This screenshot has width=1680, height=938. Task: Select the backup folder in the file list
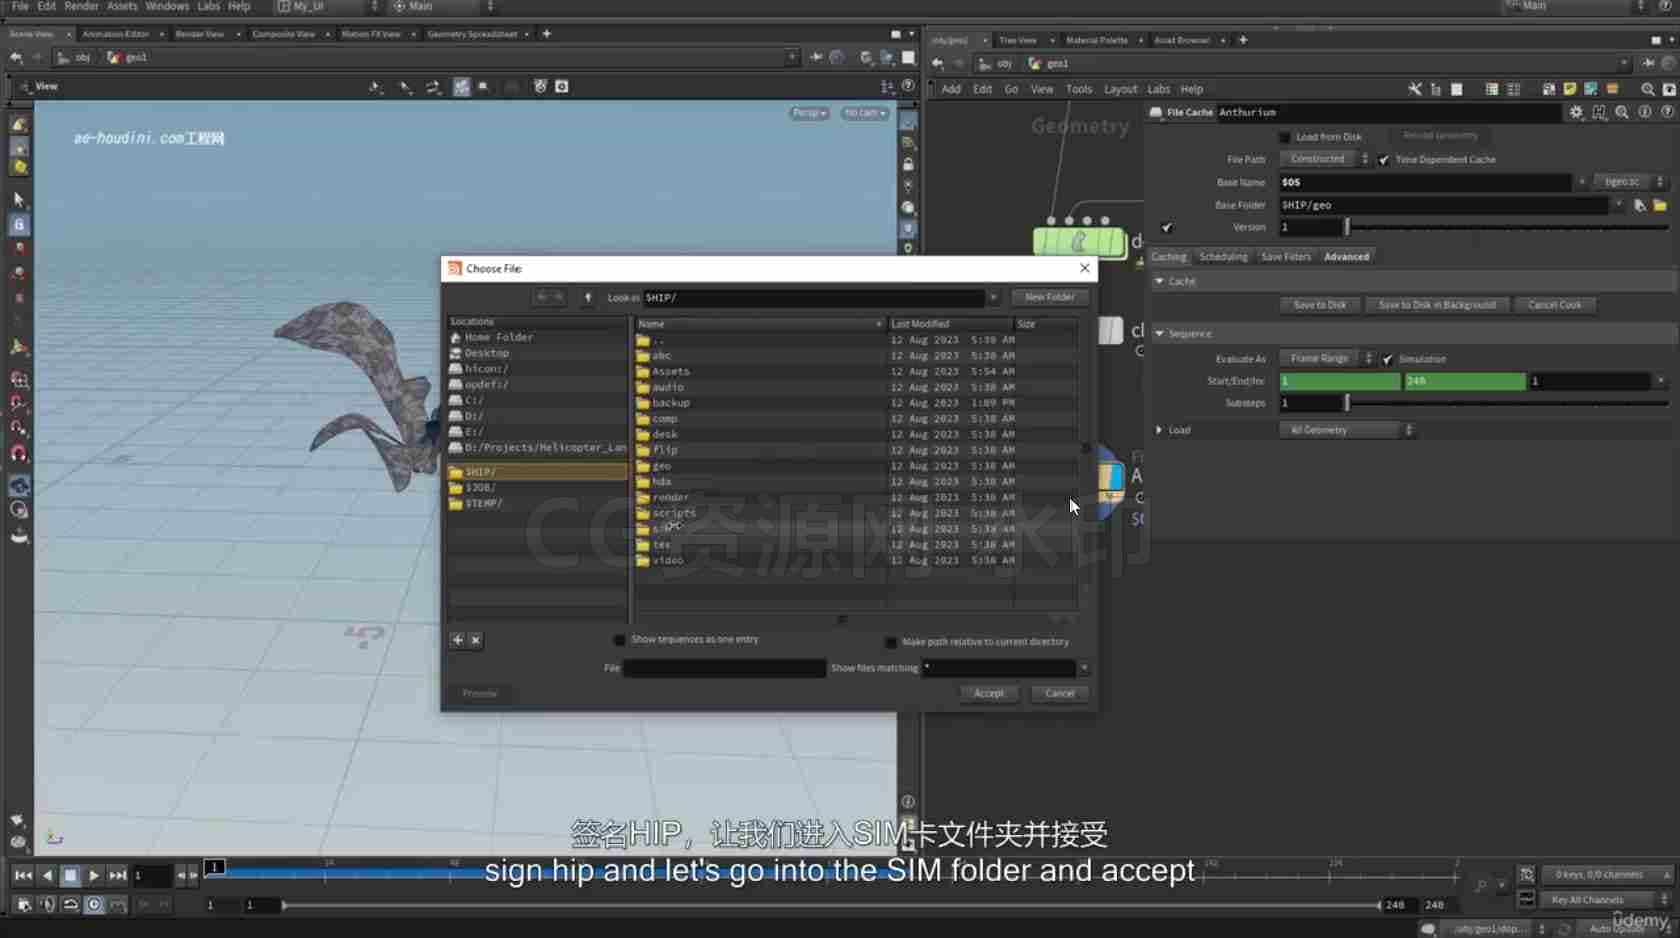[x=671, y=403]
